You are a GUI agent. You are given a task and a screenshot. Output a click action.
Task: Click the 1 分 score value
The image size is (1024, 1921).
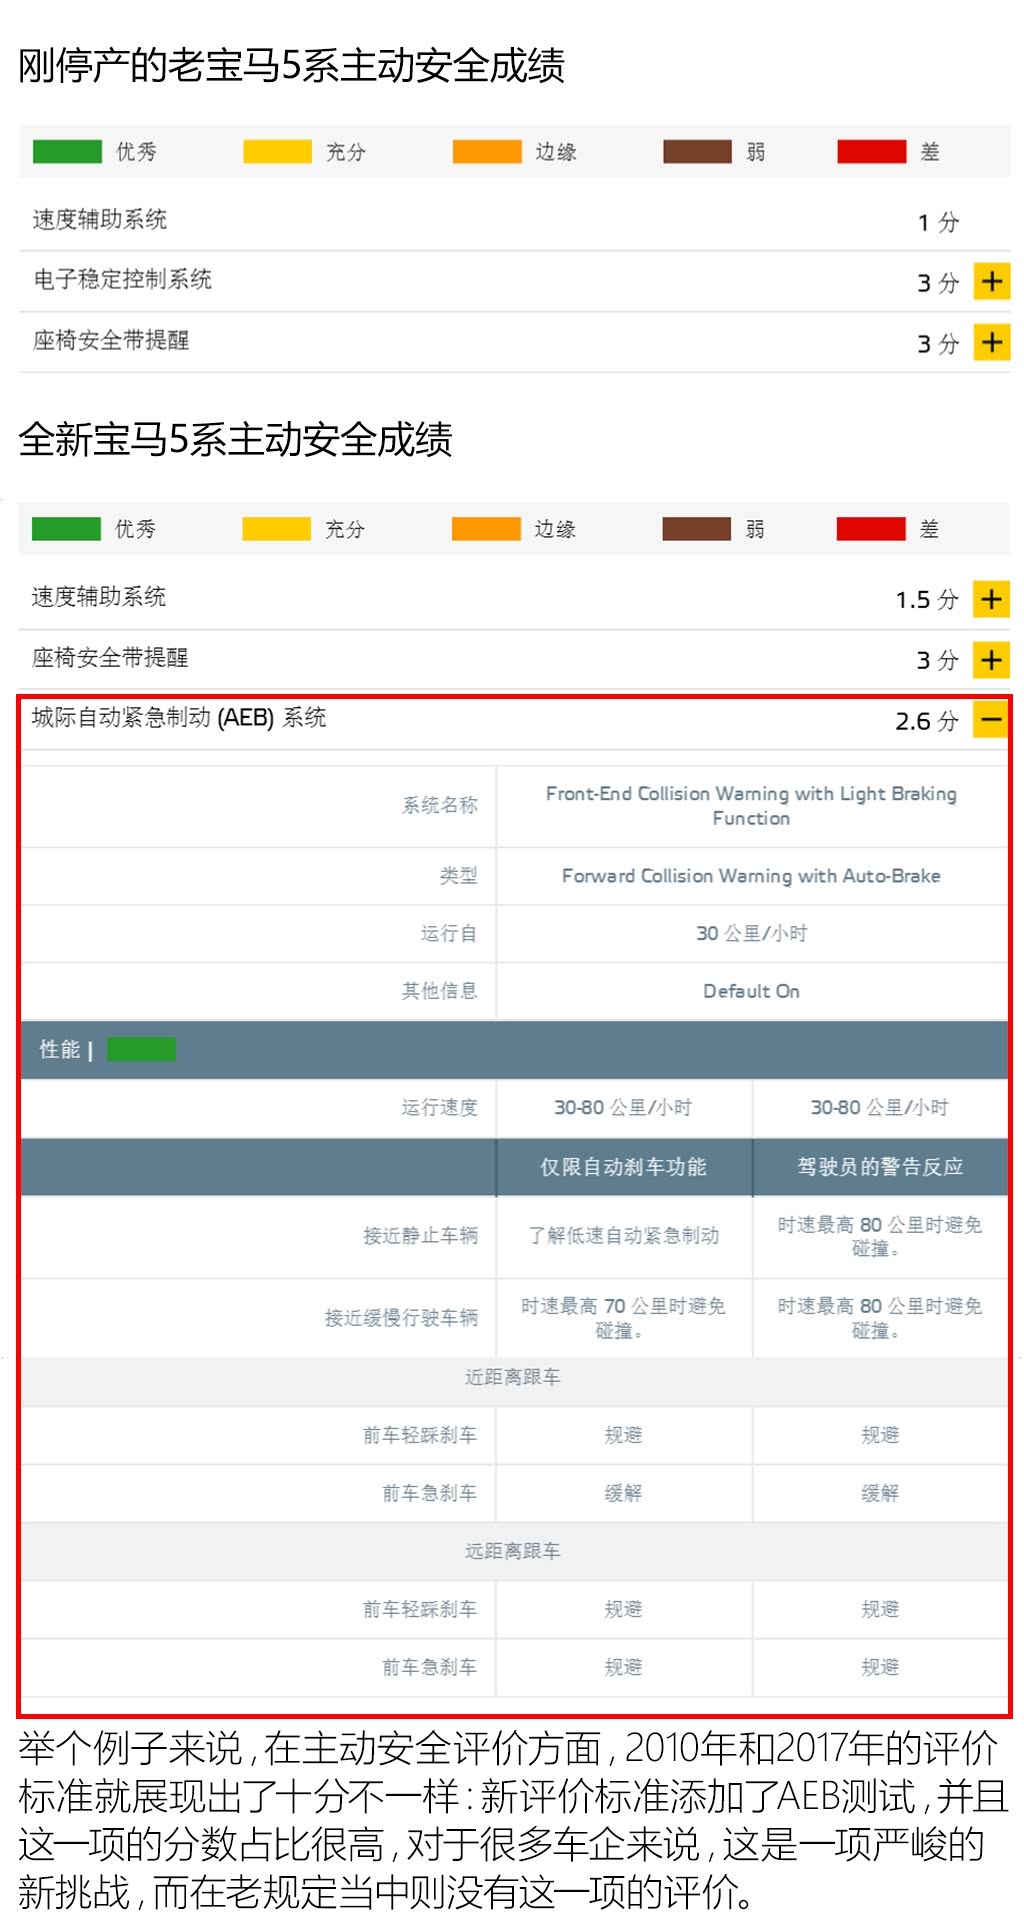tap(938, 222)
